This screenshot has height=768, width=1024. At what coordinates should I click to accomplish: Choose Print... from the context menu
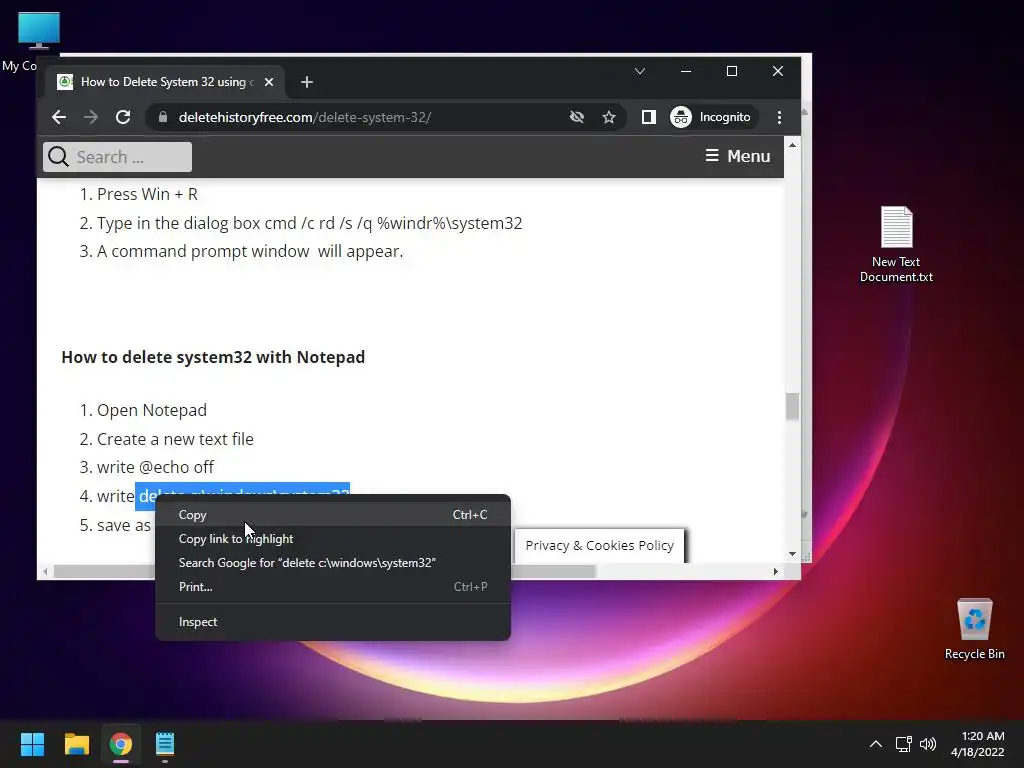pos(333,586)
